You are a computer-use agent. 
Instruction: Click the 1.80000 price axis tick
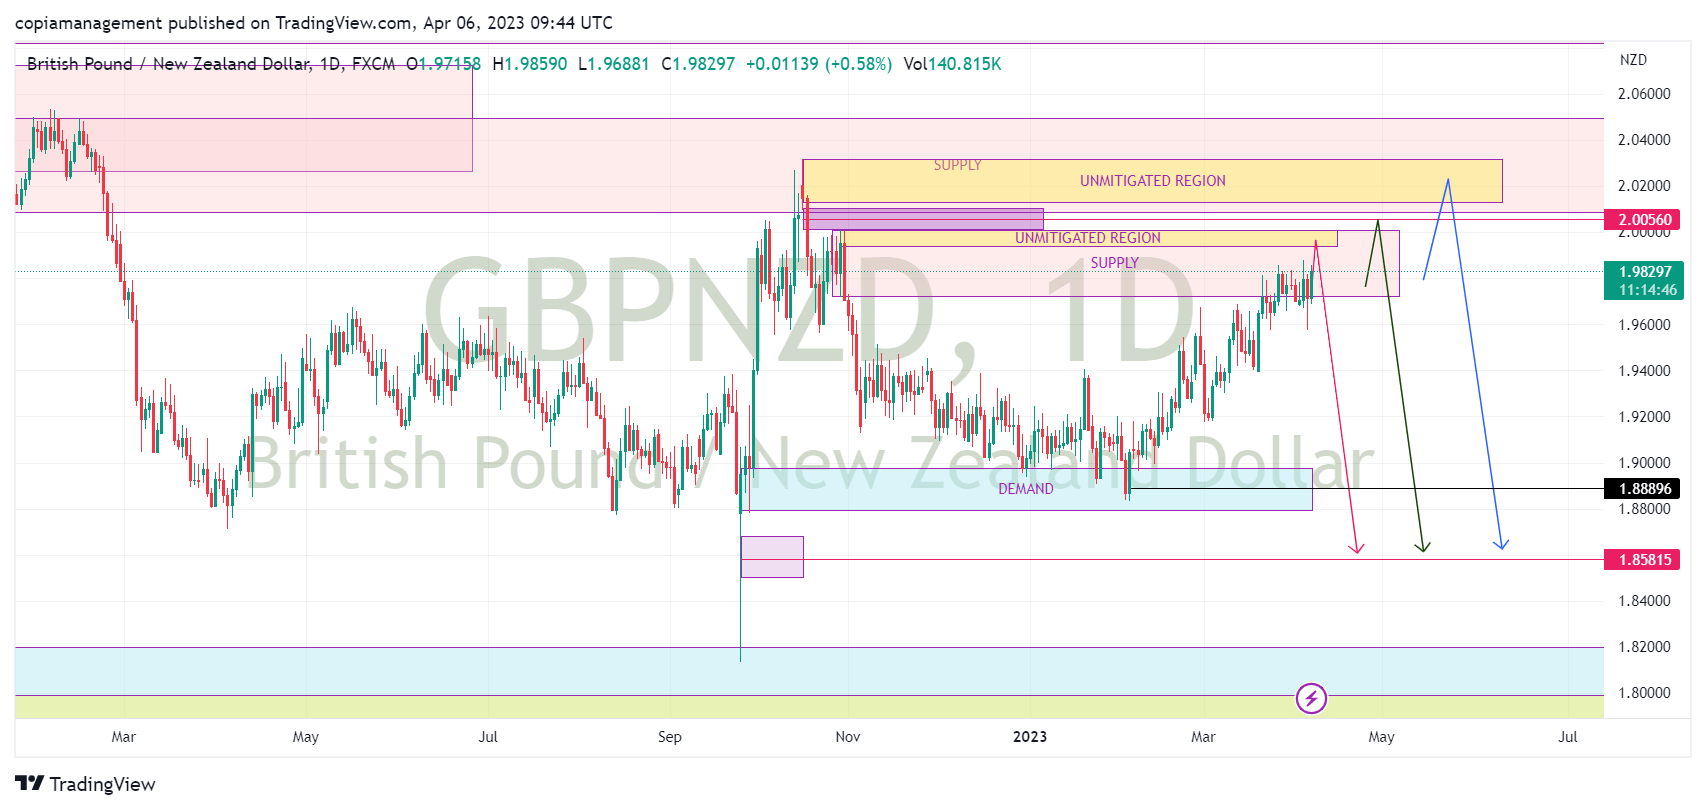(1644, 693)
